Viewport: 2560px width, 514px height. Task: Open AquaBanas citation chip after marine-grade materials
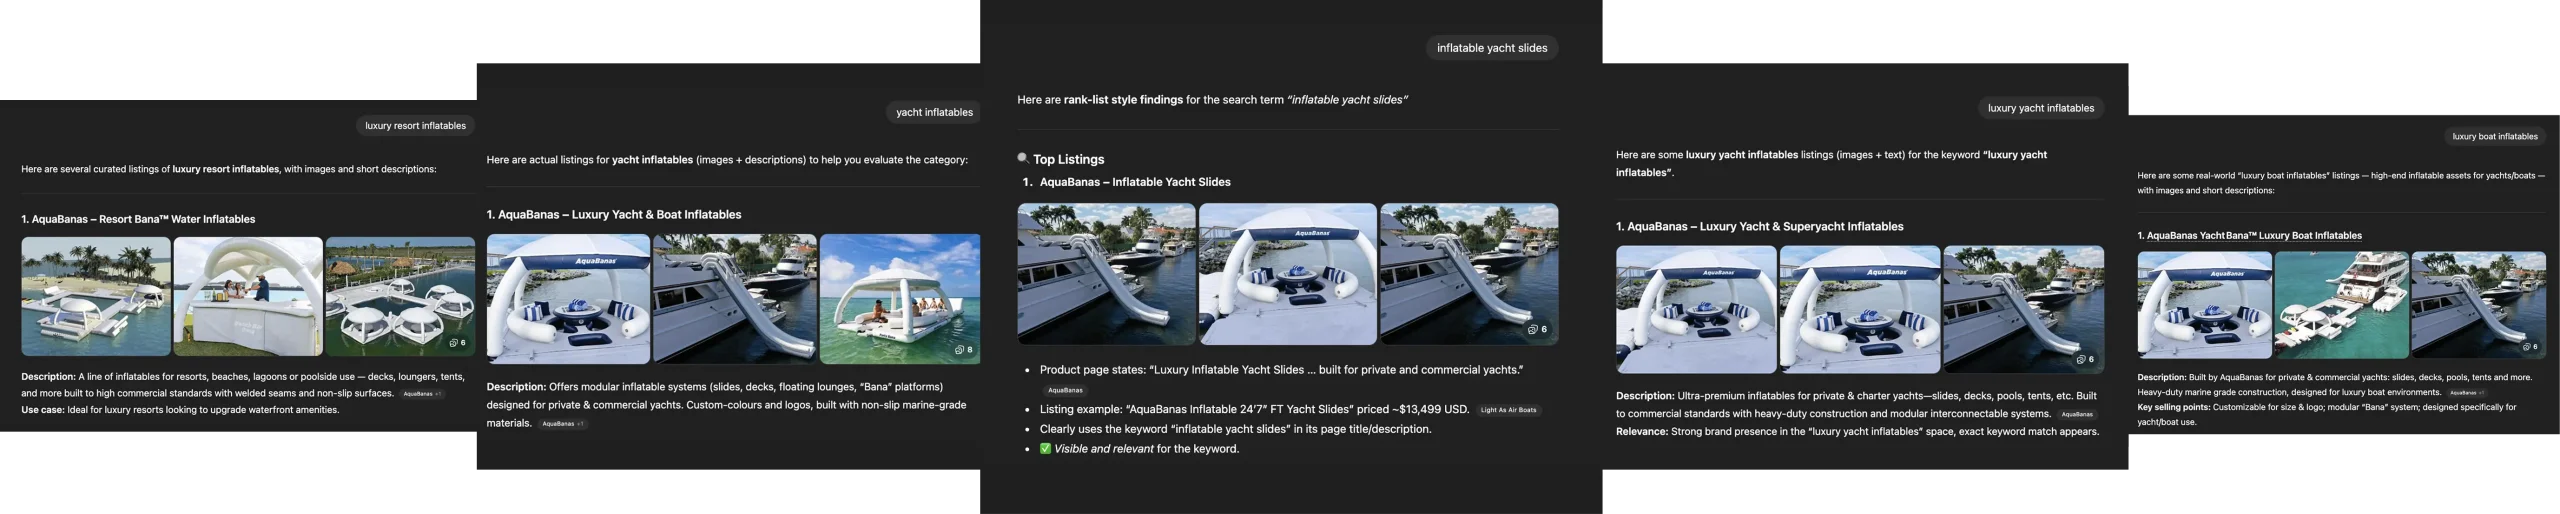pos(563,424)
